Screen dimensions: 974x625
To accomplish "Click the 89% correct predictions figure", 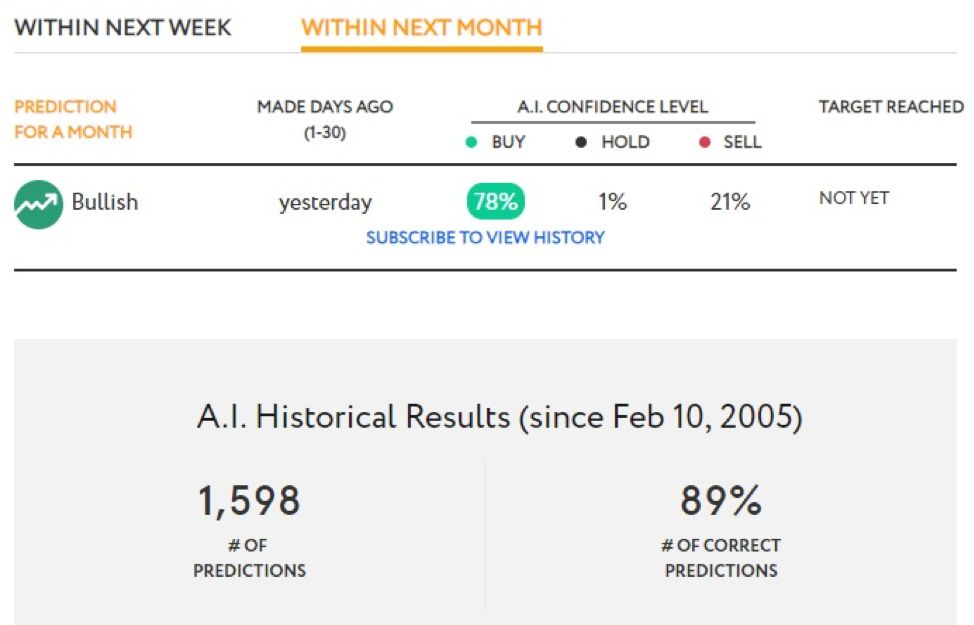I will tap(721, 501).
